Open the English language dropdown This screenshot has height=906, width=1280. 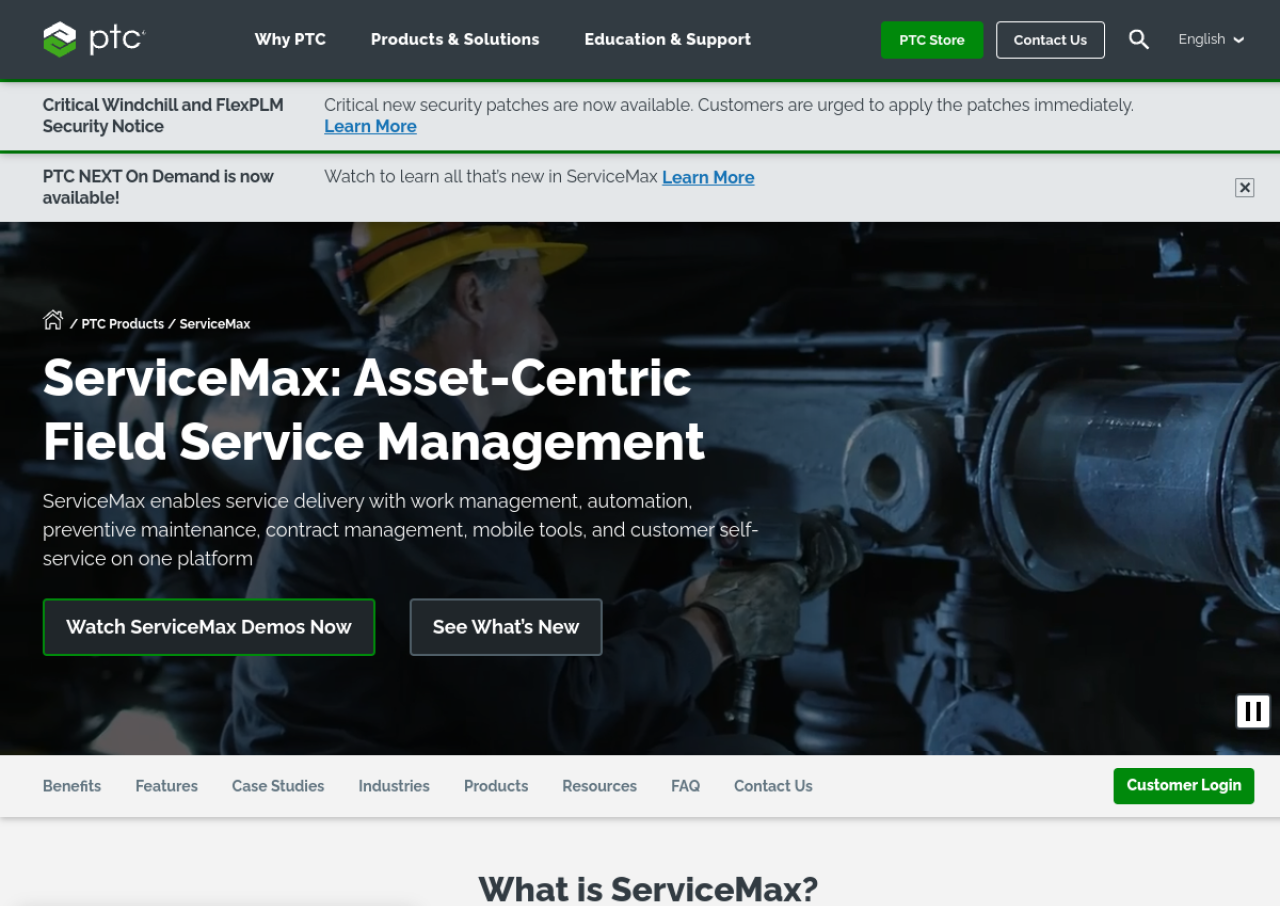pos(1211,39)
